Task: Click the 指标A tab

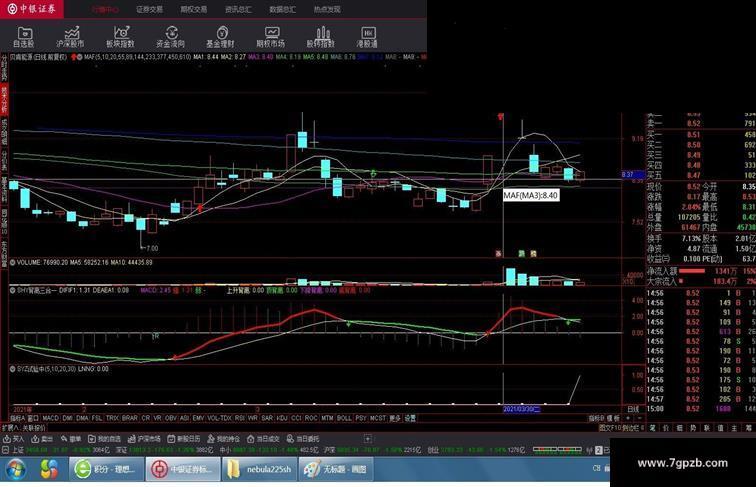Action: 18,418
